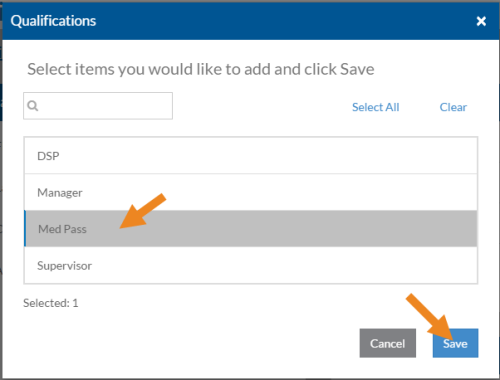
Task: Select the Manager qualification row
Action: 251,192
